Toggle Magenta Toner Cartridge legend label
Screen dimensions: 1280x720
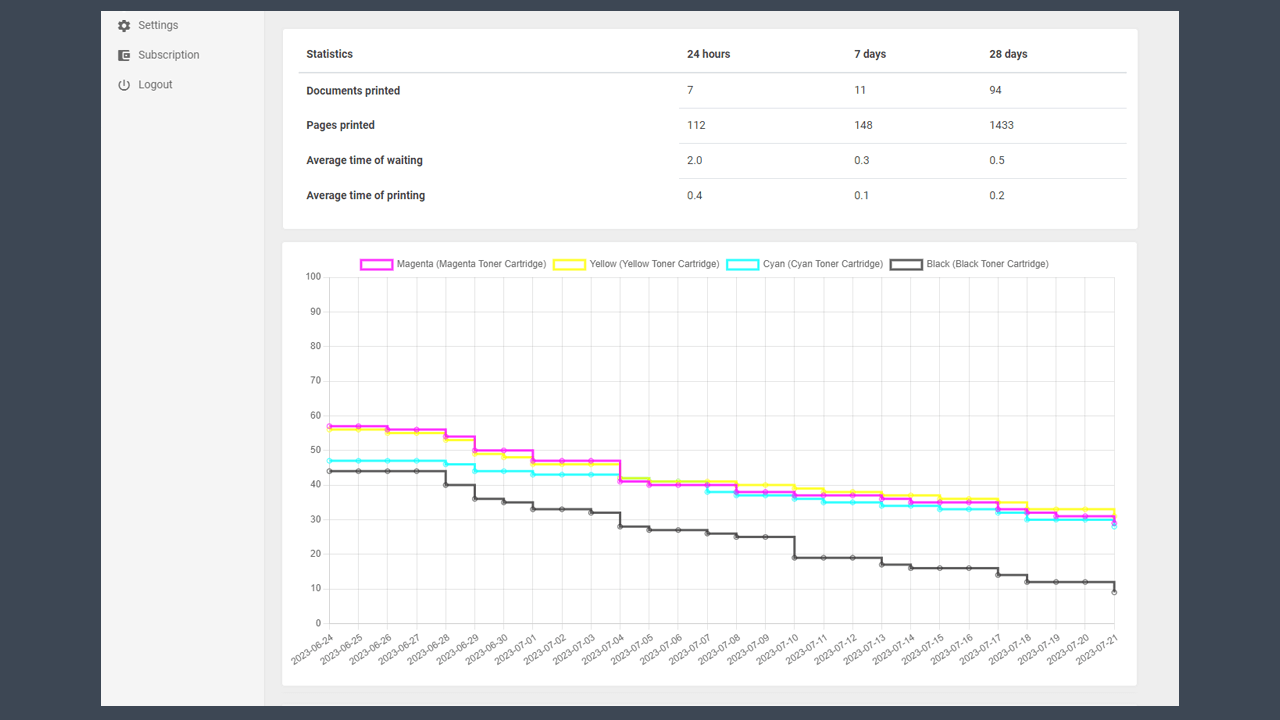pos(471,264)
